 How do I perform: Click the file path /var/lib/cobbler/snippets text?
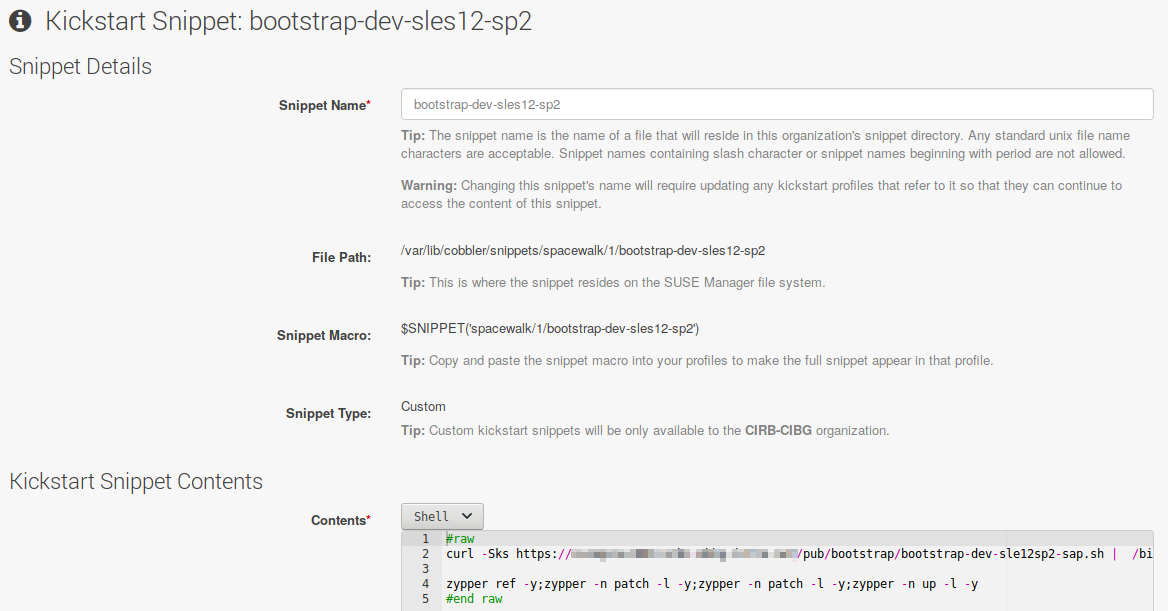583,250
